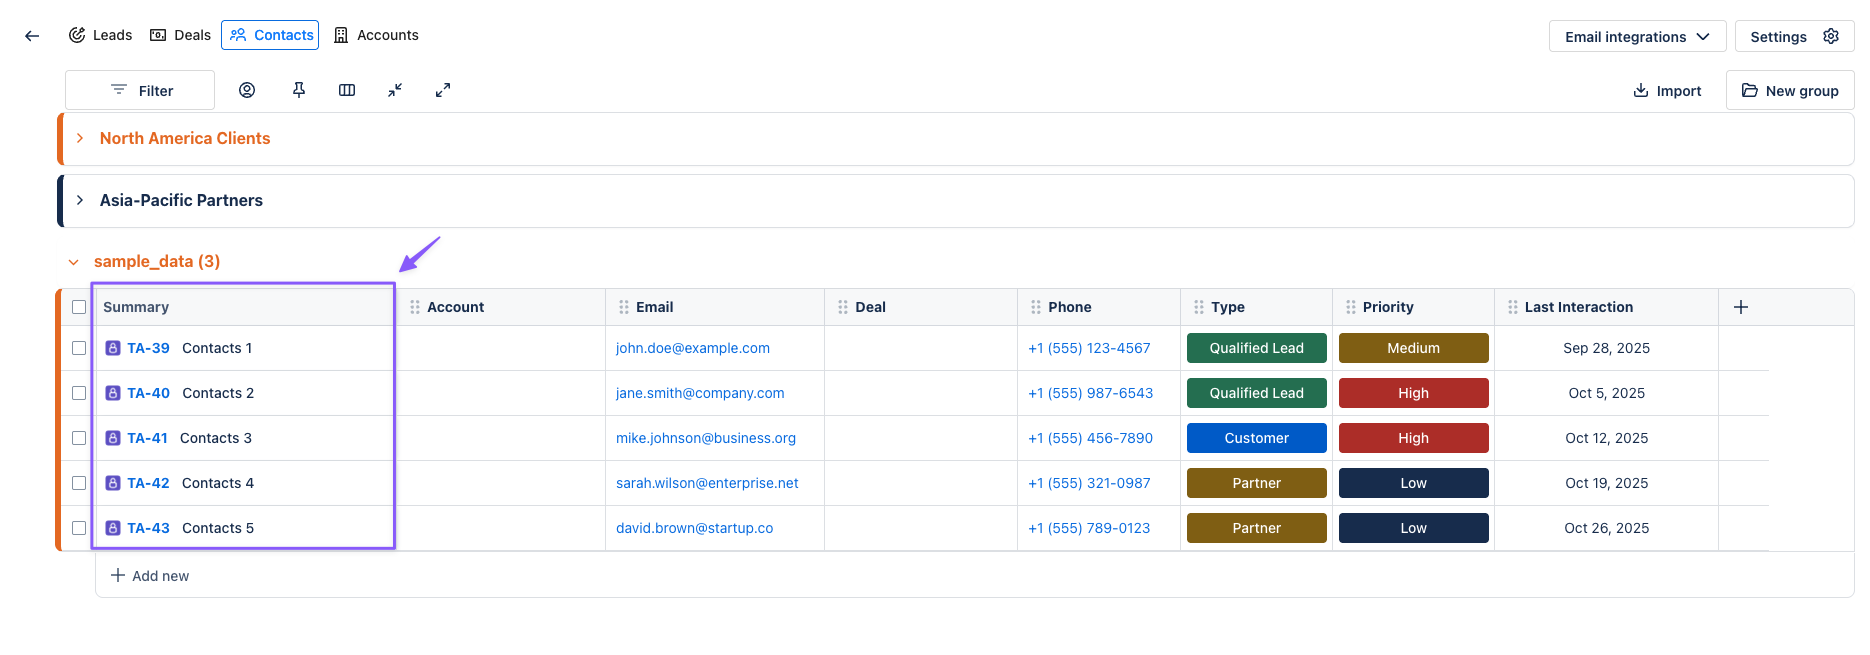Click the pin icon in toolbar

[299, 90]
